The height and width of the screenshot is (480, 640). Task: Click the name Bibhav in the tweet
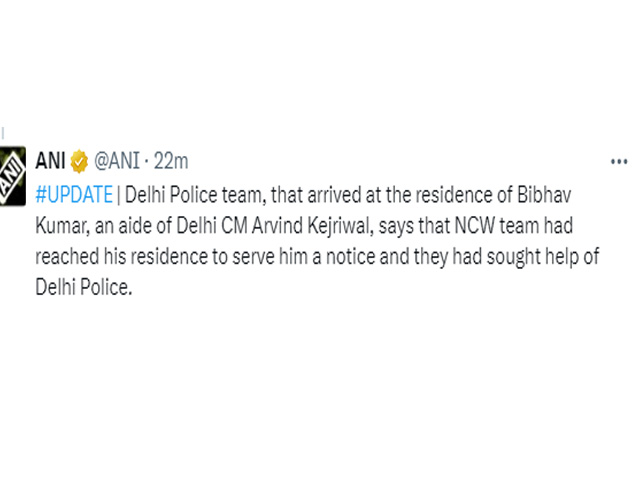tap(544, 195)
